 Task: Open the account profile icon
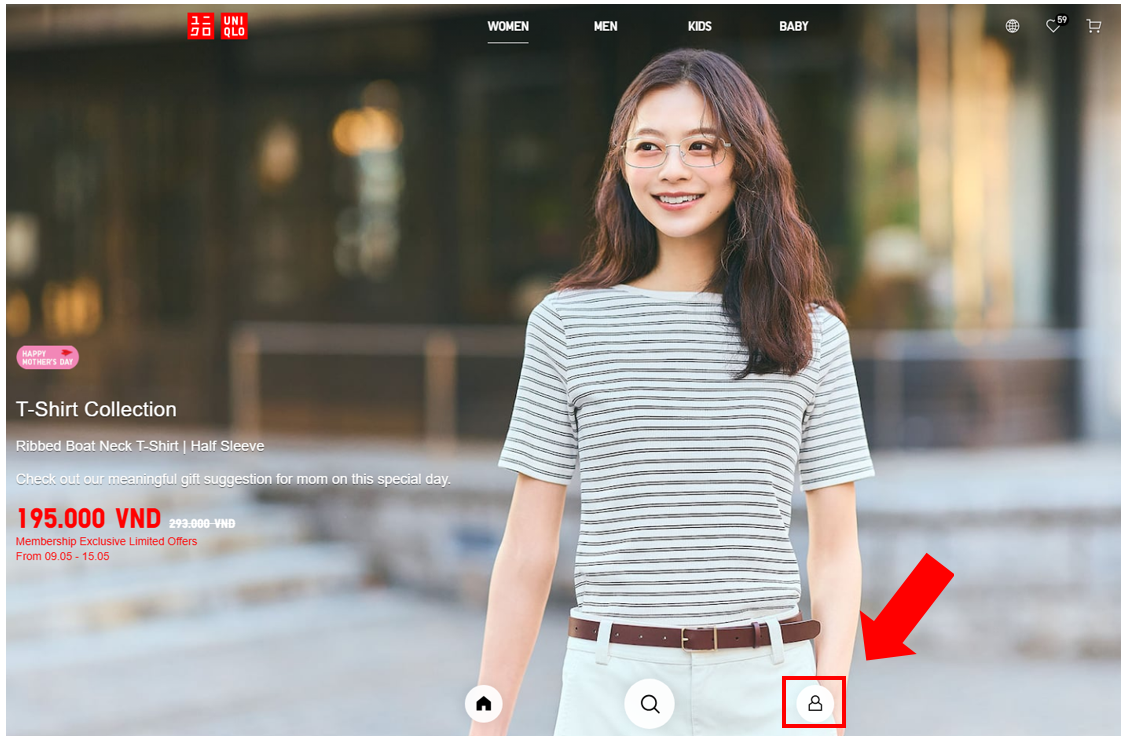pyautogui.click(x=815, y=704)
